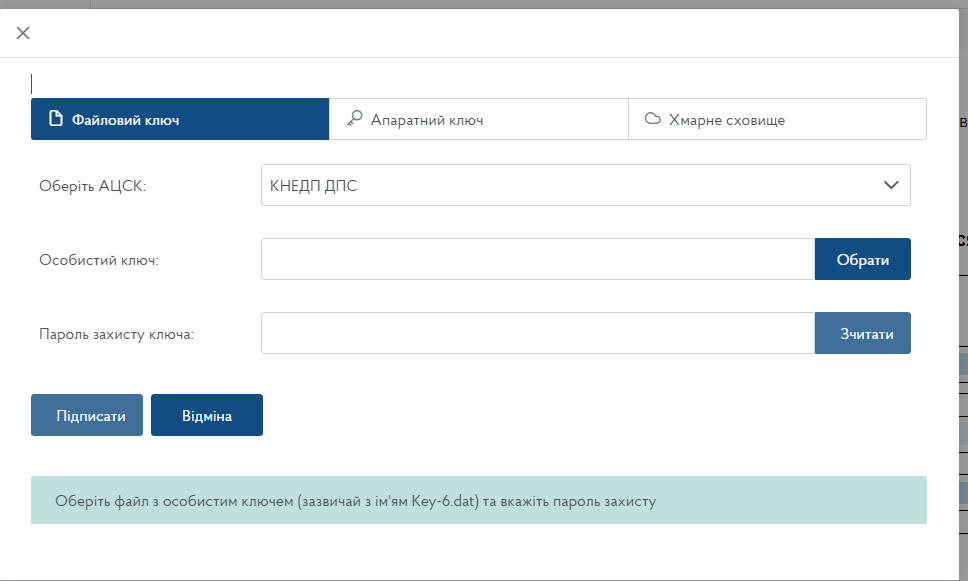Click the key icon beside Апаратний ключ

354,119
